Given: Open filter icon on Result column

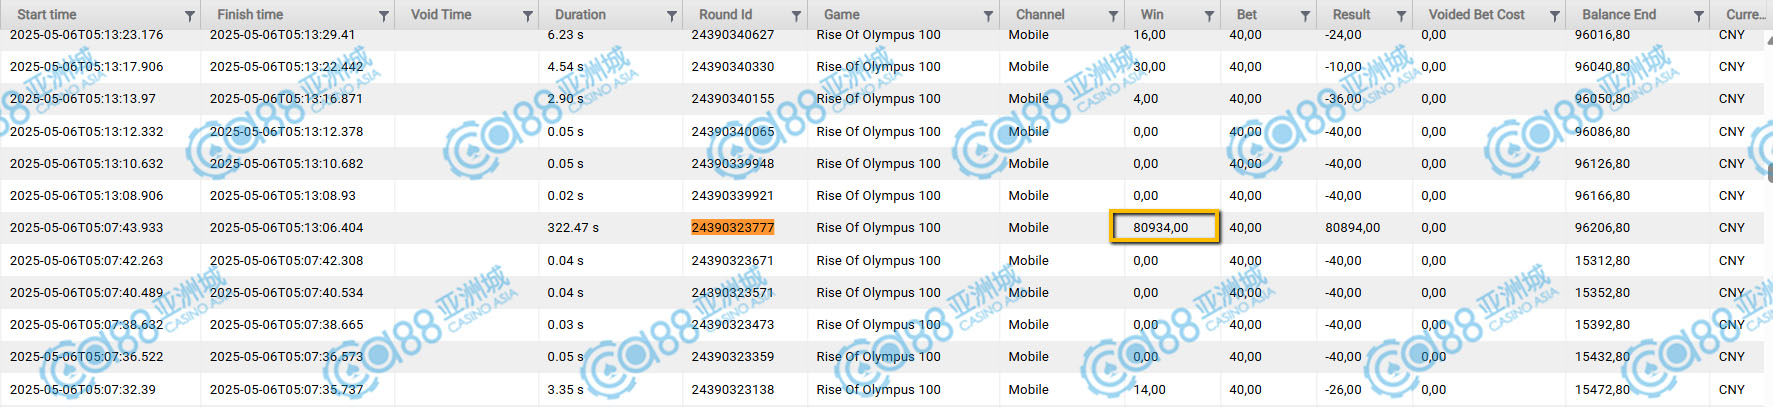Looking at the screenshot, I should (1401, 15).
